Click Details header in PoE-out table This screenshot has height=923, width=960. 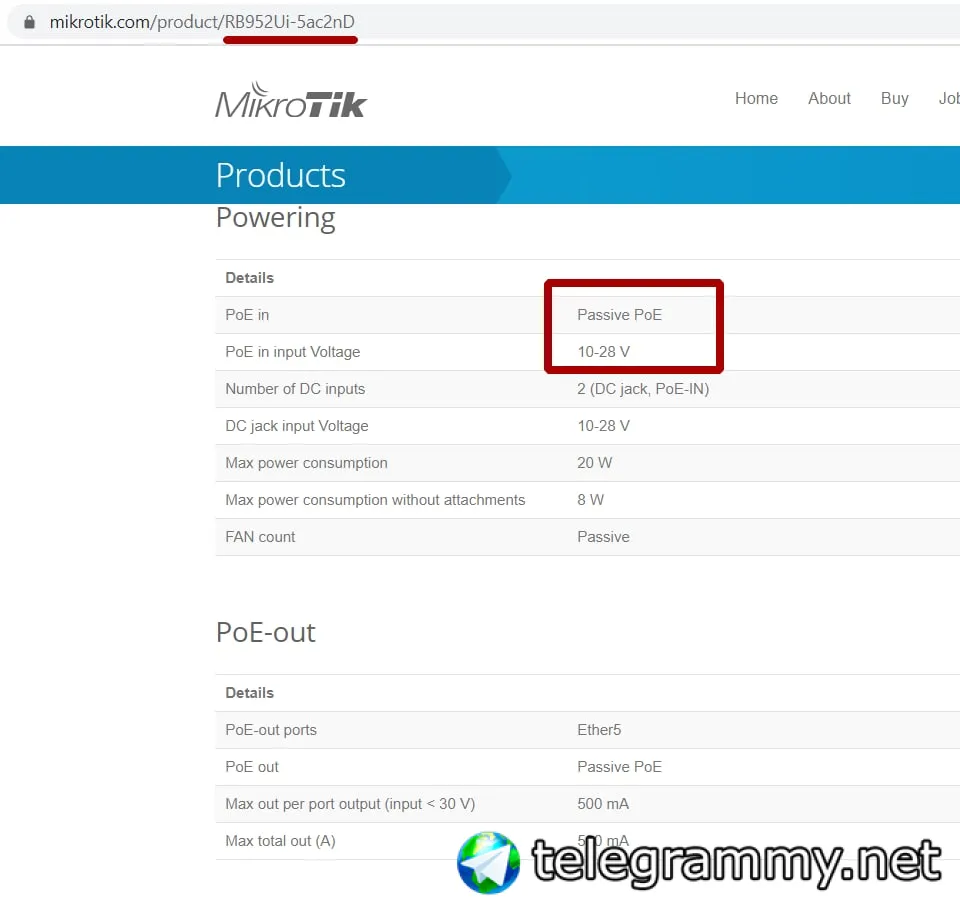[249, 693]
